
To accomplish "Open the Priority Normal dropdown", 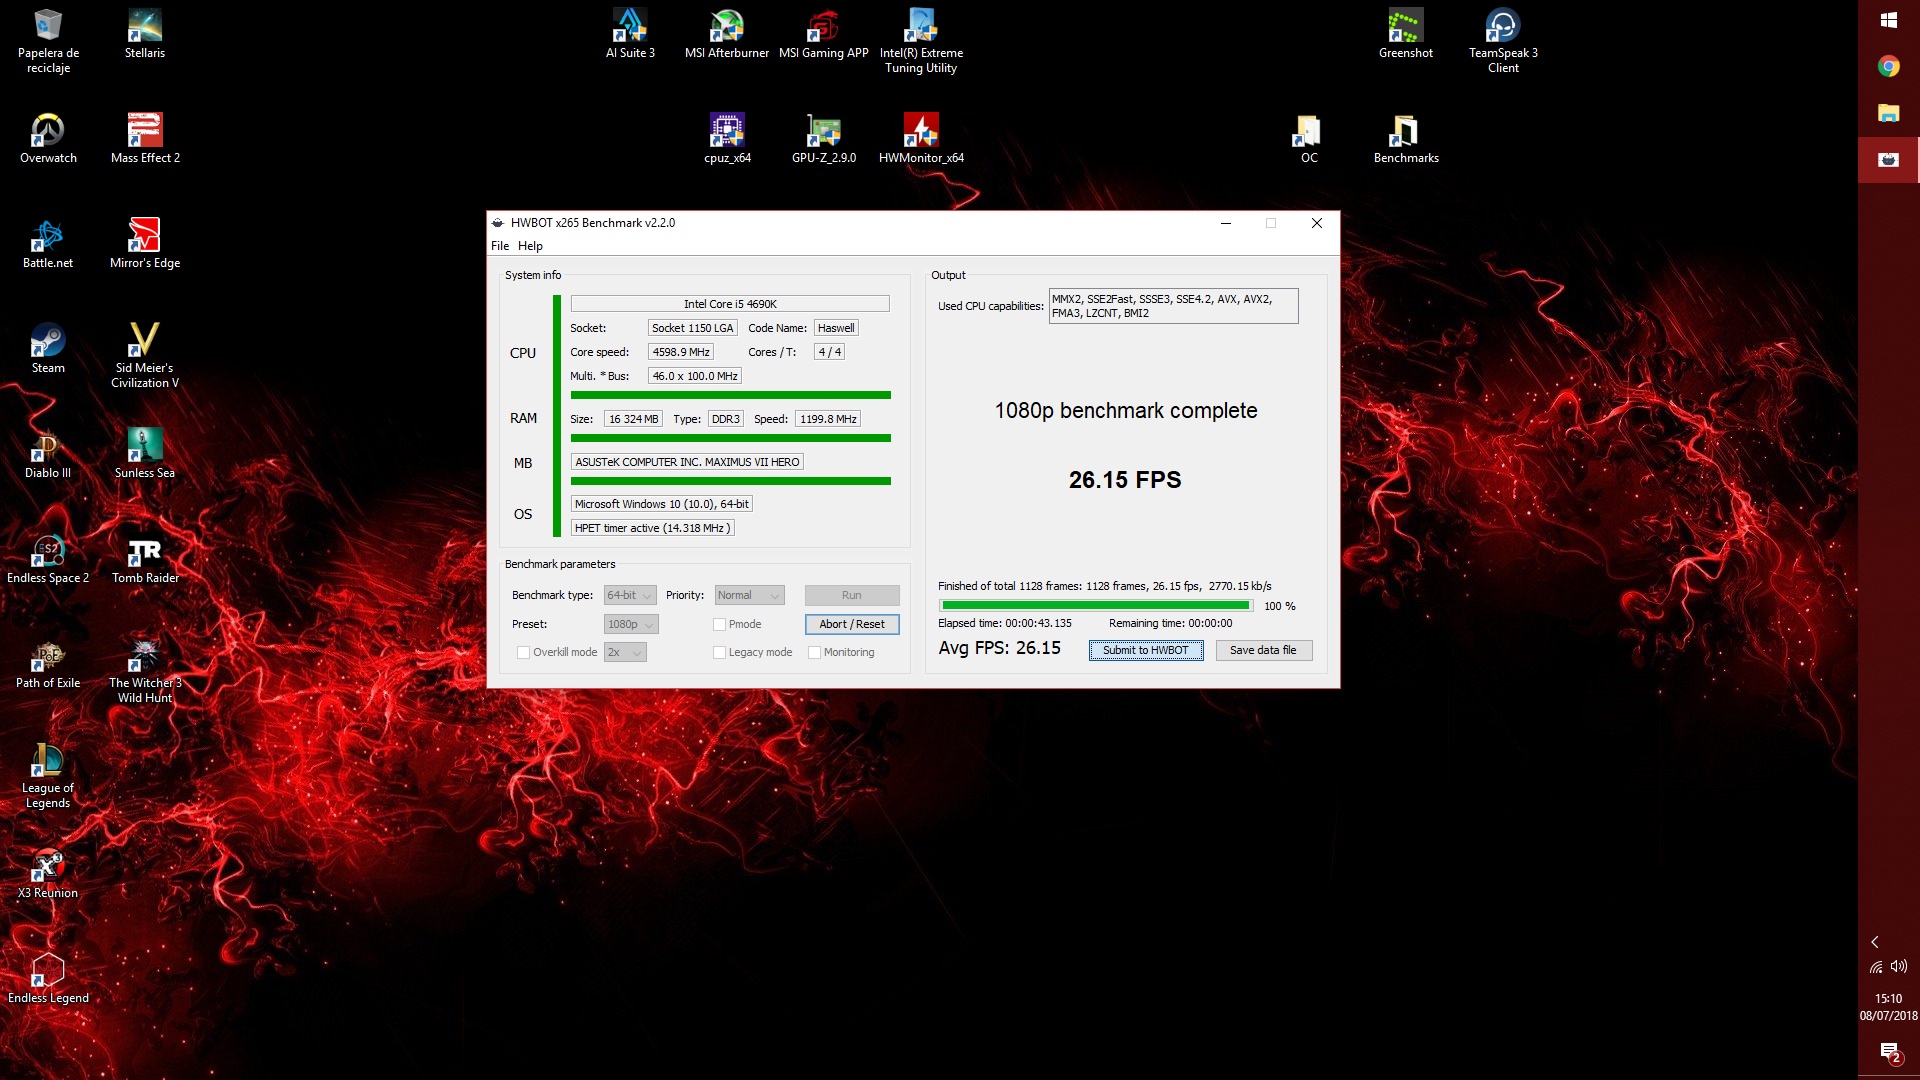I will [749, 595].
